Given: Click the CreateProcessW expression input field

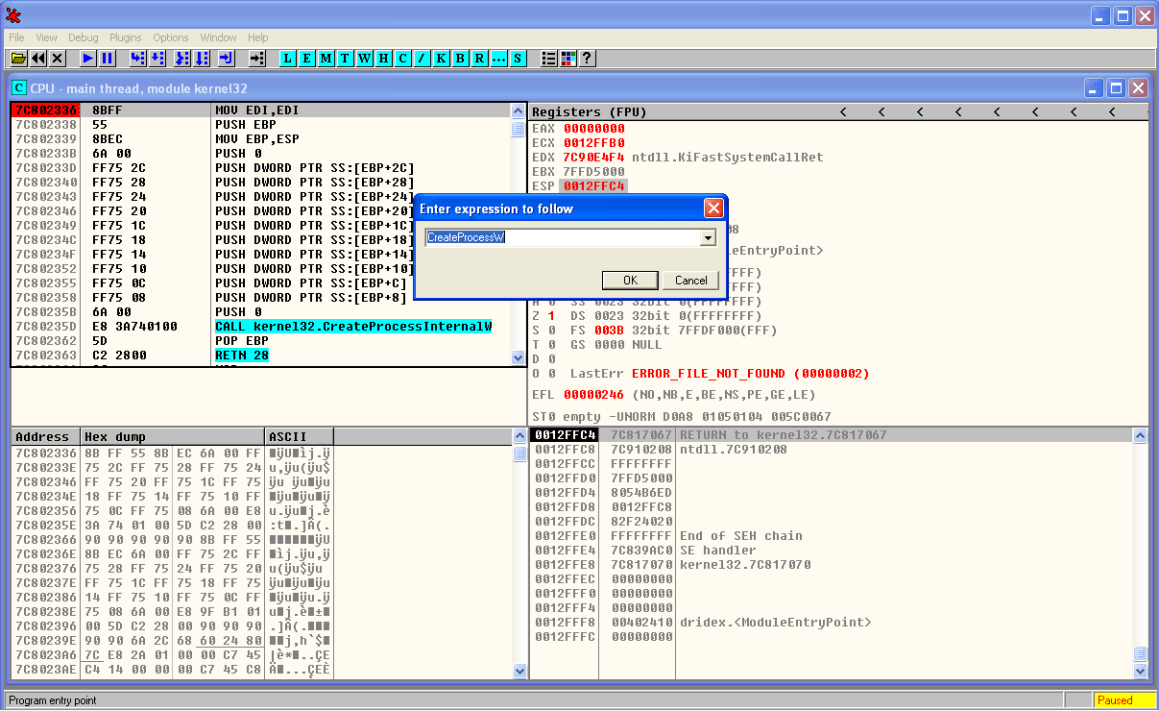Looking at the screenshot, I should (x=560, y=238).
